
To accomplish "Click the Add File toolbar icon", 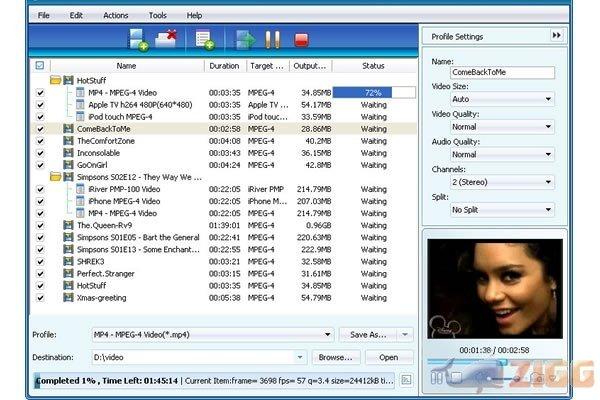I will (137, 41).
